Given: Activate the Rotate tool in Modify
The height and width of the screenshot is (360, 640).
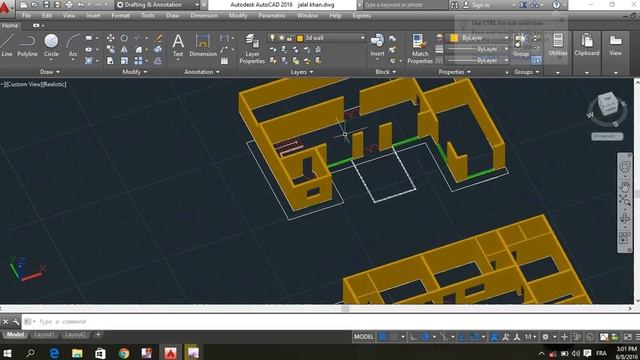Looking at the screenshot, I should (124, 38).
